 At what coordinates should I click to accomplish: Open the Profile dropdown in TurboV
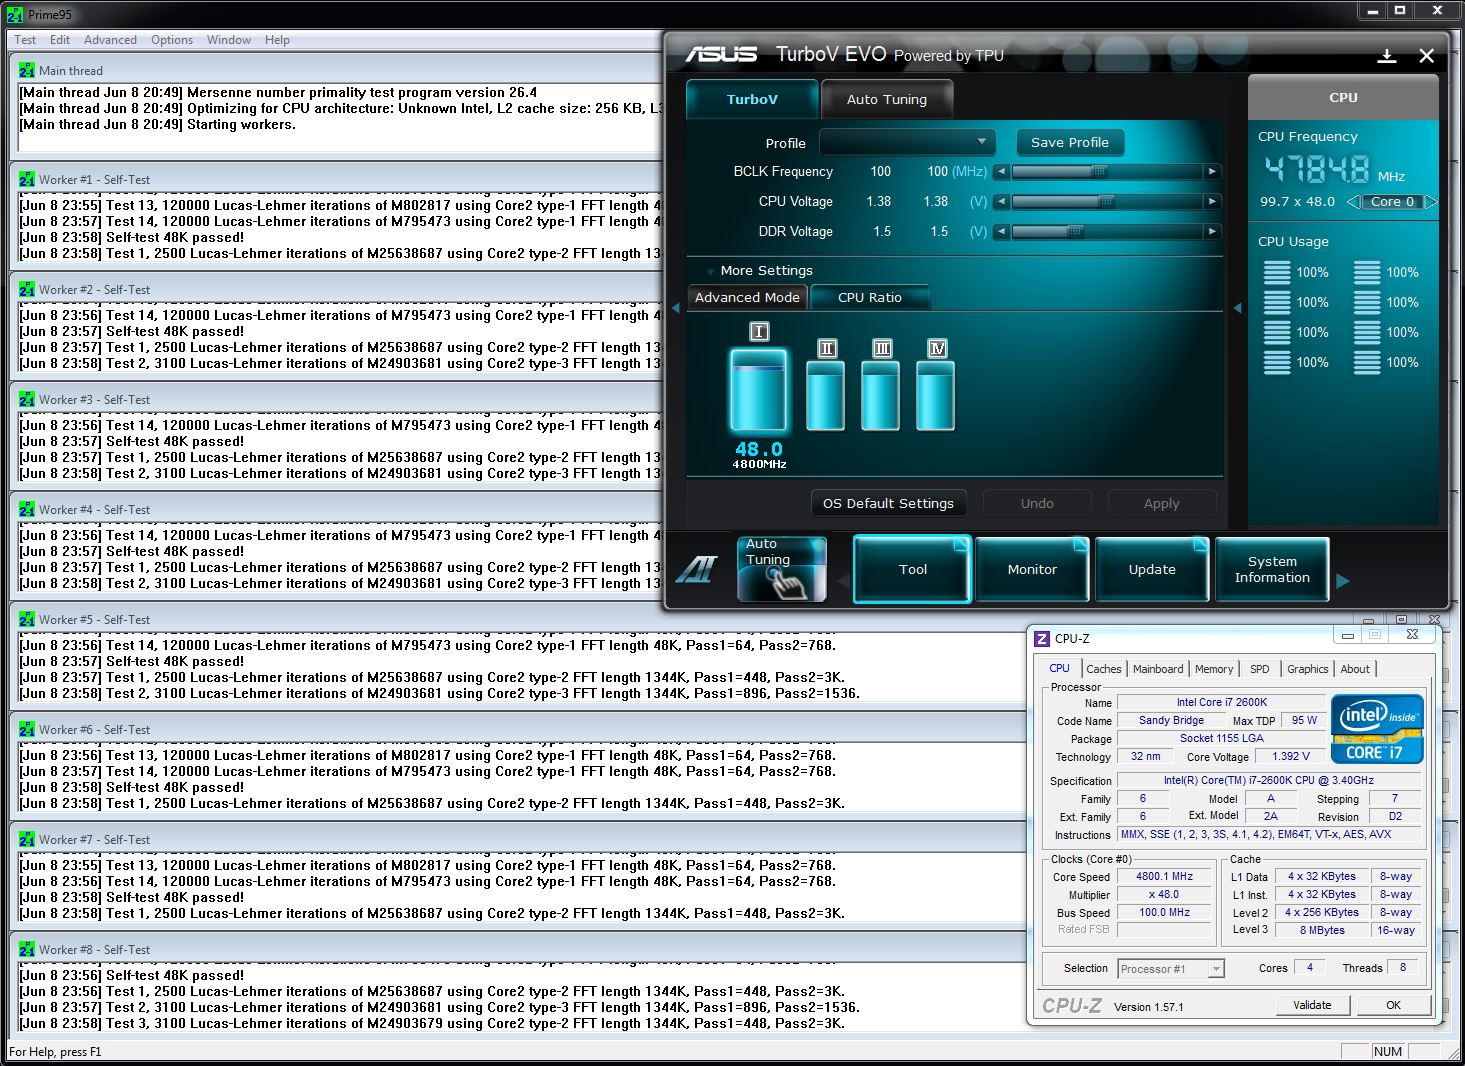pyautogui.click(x=907, y=142)
